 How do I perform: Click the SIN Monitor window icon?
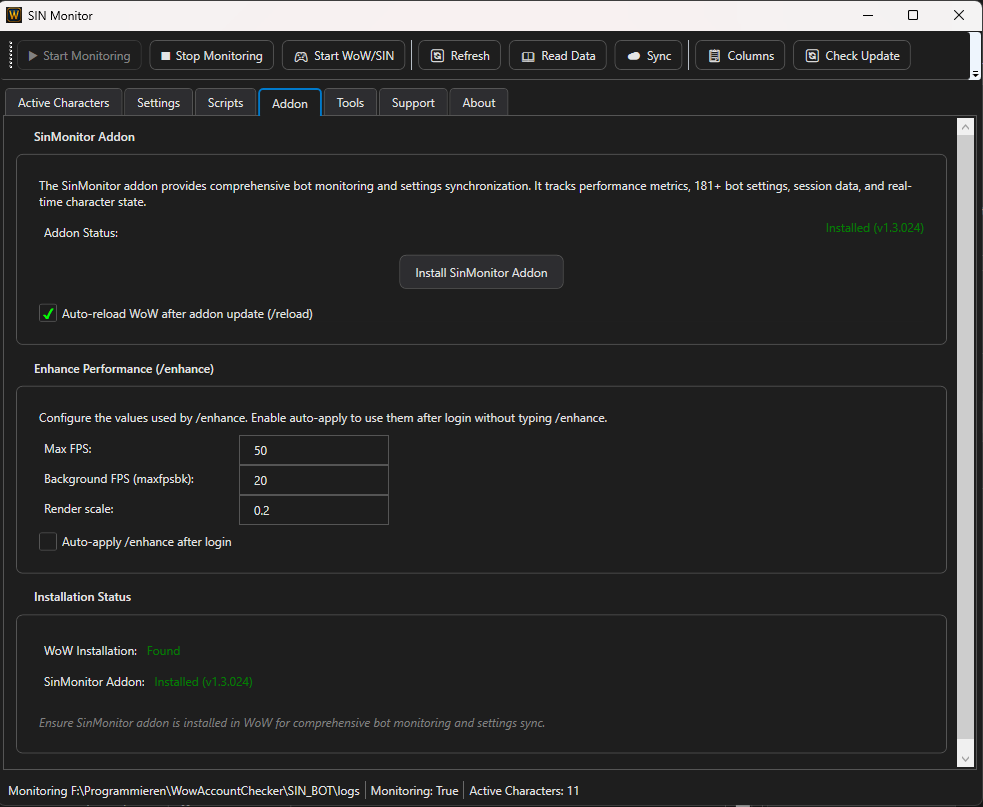pos(13,15)
